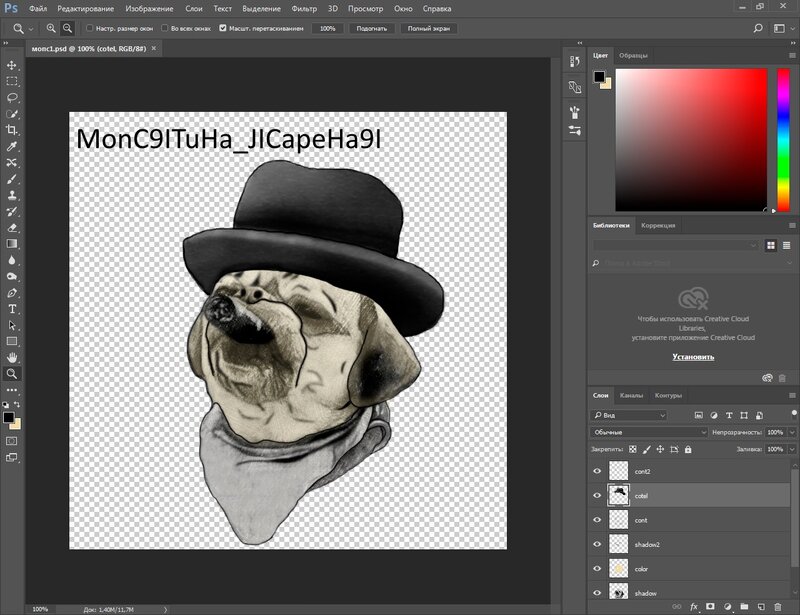
Task: Select the Hand tool
Action: click(12, 357)
